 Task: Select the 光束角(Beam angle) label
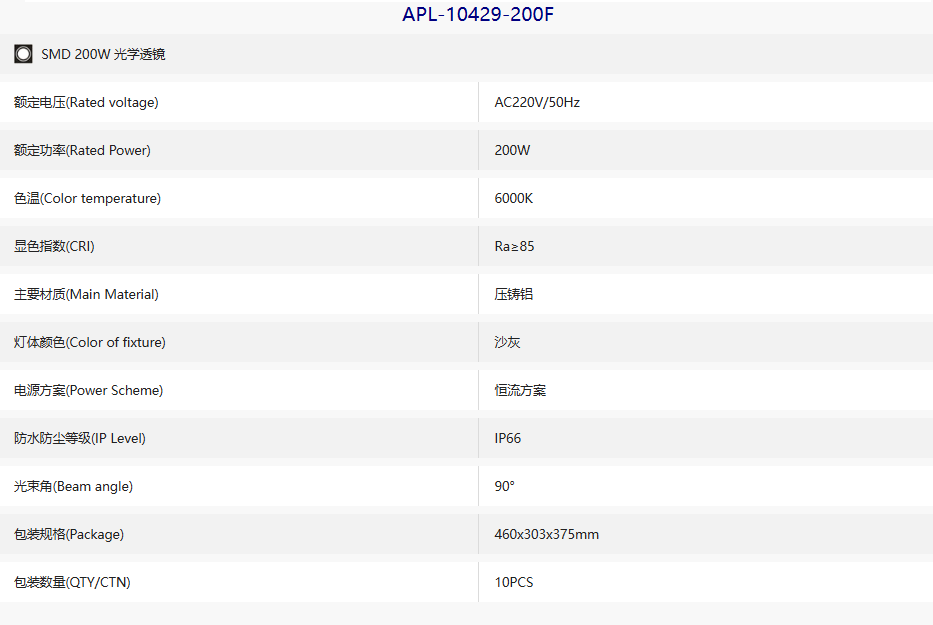[x=73, y=486]
